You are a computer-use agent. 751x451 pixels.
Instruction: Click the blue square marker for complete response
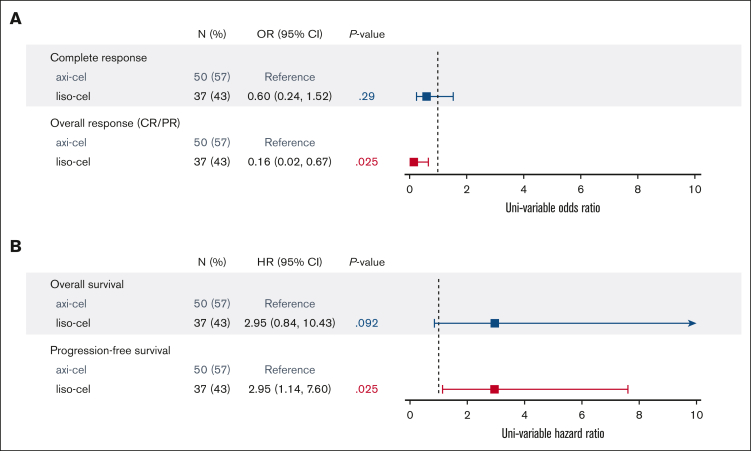click(427, 96)
